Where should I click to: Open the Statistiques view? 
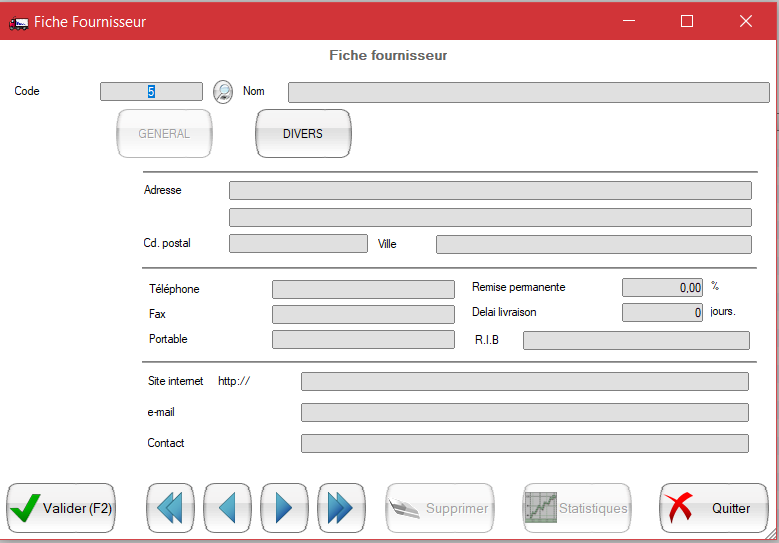click(577, 508)
